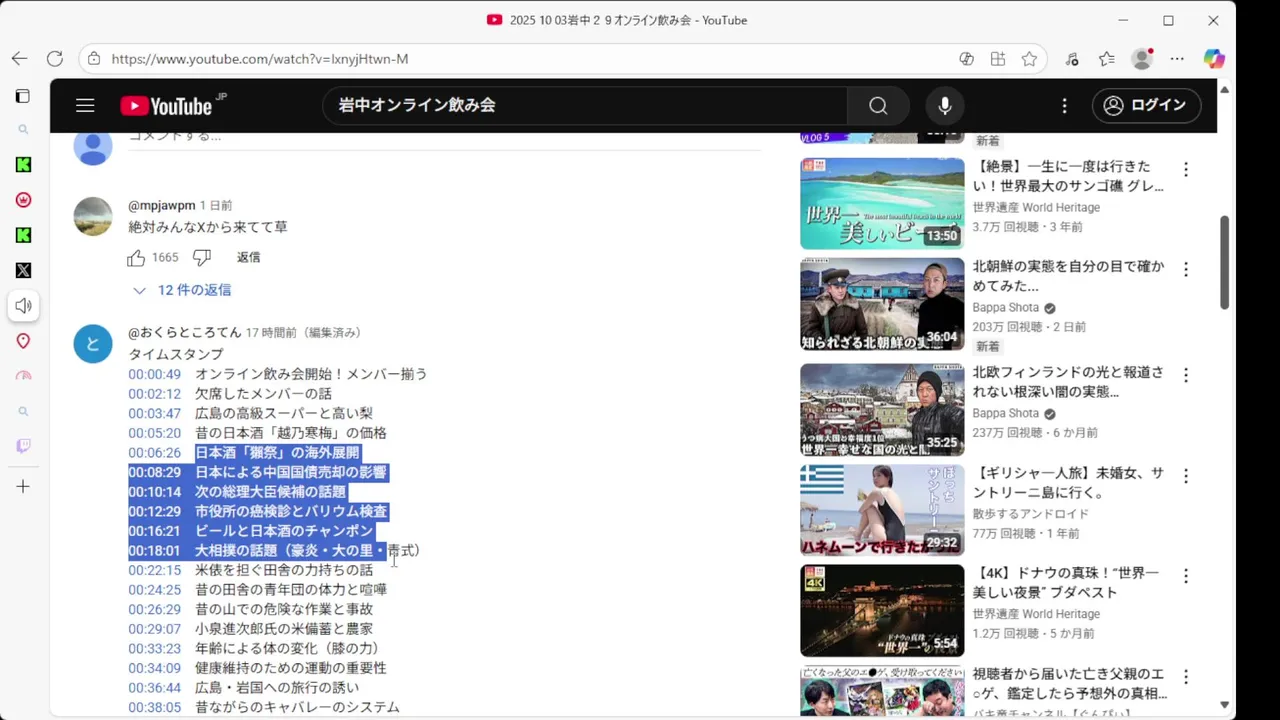Open the 北朝鮮 36:04 video thumbnail
Image resolution: width=1280 pixels, height=720 pixels.
882,304
